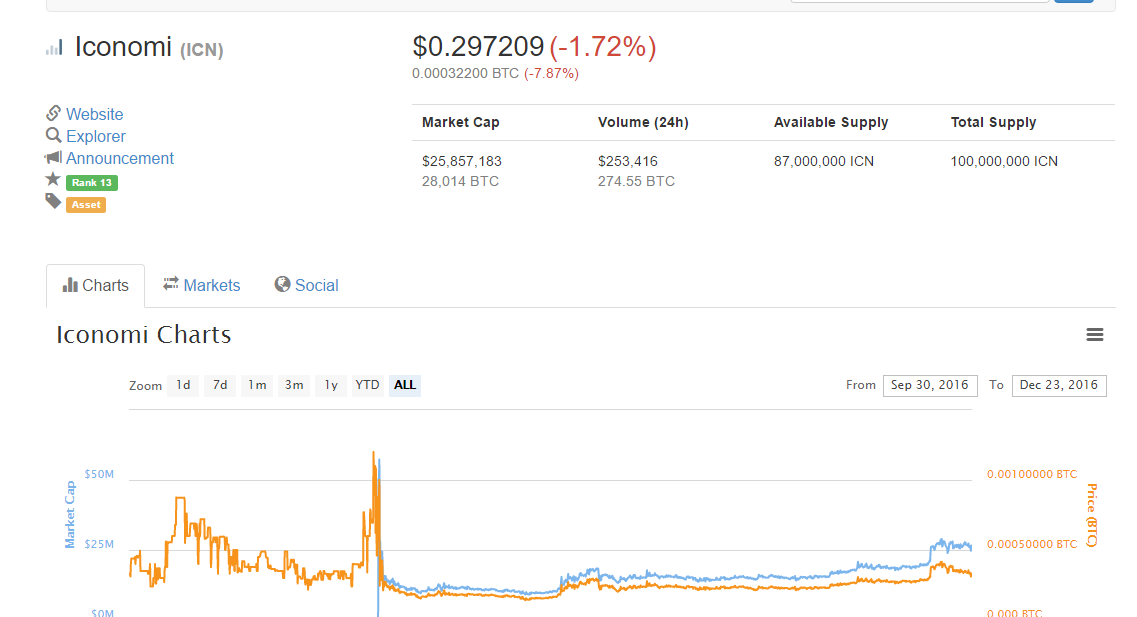Click the megaphone icon beside Announcement
1137x617 pixels.
pos(53,157)
